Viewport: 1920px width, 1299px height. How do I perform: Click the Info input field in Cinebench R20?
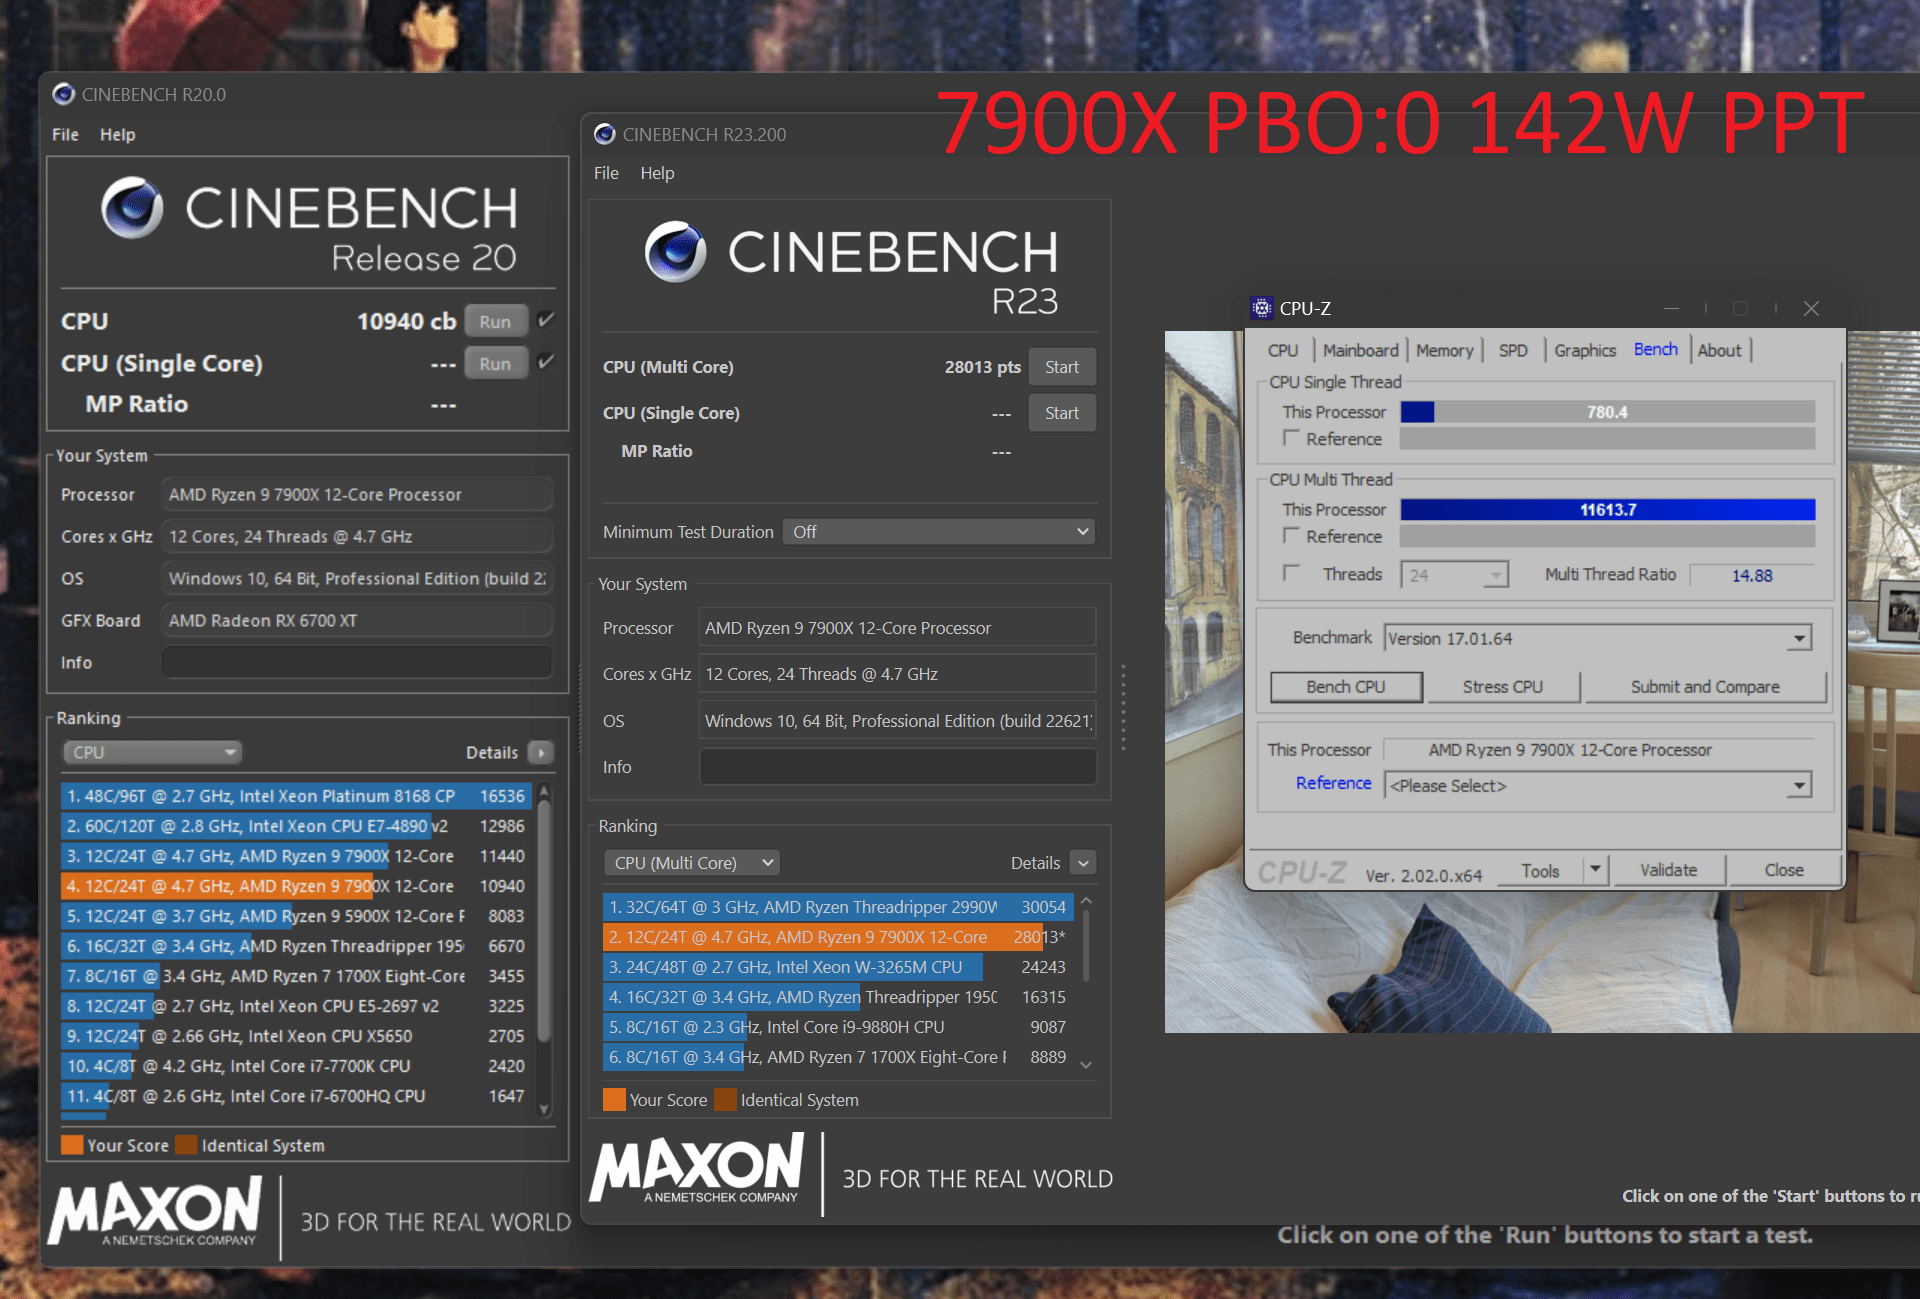pyautogui.click(x=357, y=662)
